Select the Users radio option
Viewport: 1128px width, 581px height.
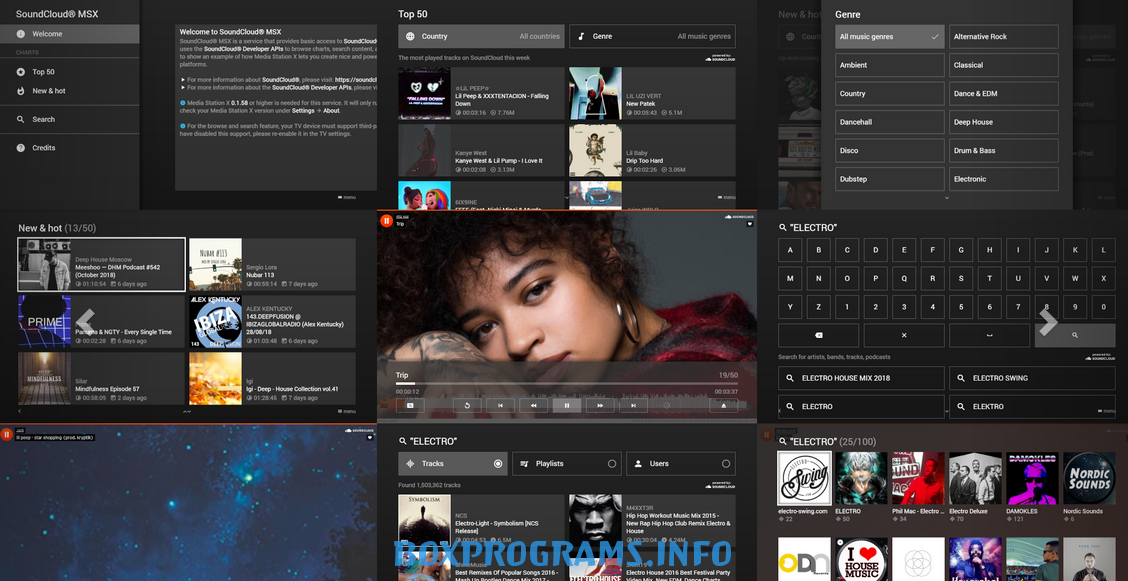pos(681,464)
